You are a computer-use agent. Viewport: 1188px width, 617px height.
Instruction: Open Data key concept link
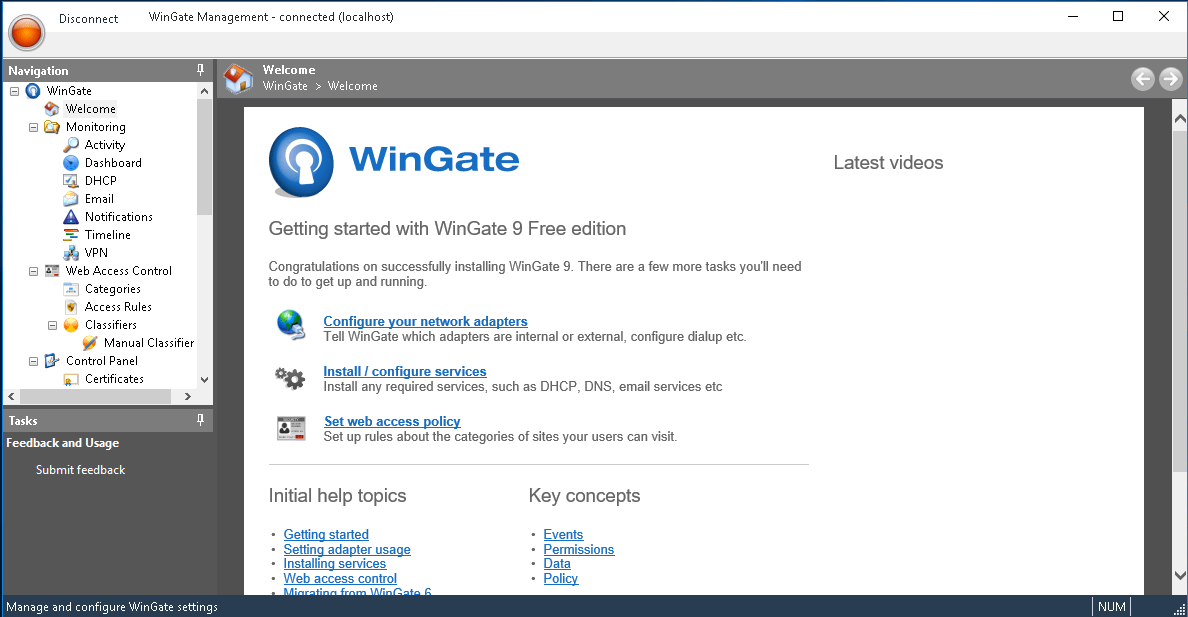click(557, 563)
